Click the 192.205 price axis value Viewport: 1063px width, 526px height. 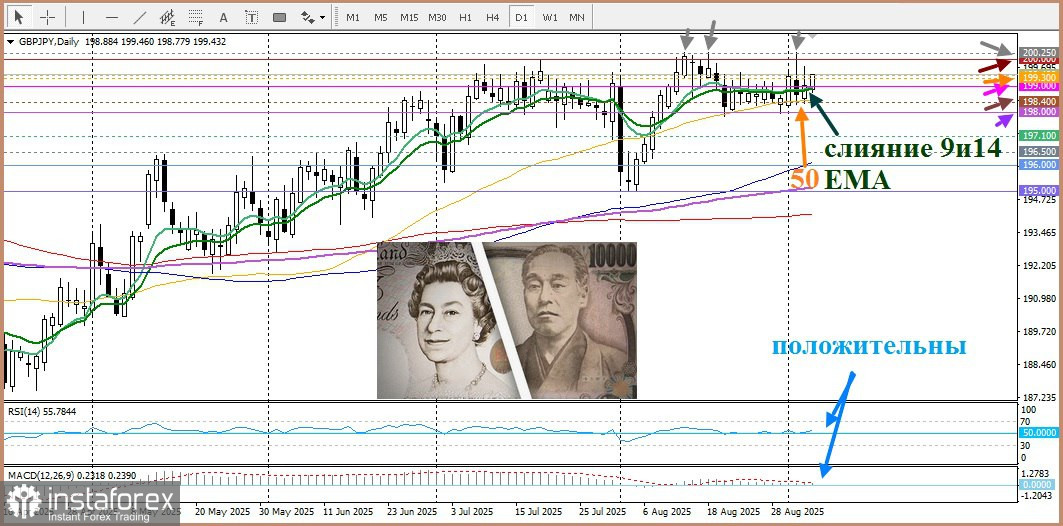pos(1038,266)
